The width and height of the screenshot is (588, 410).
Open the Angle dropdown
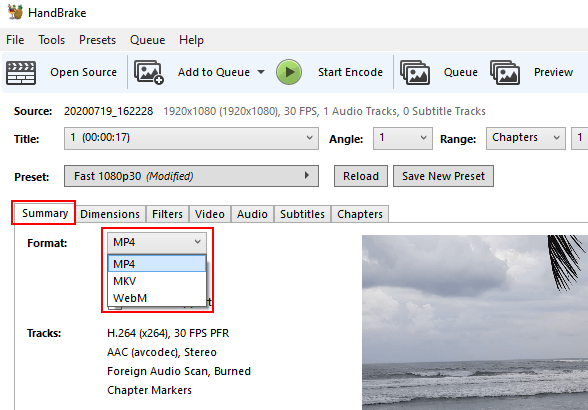(x=402, y=138)
